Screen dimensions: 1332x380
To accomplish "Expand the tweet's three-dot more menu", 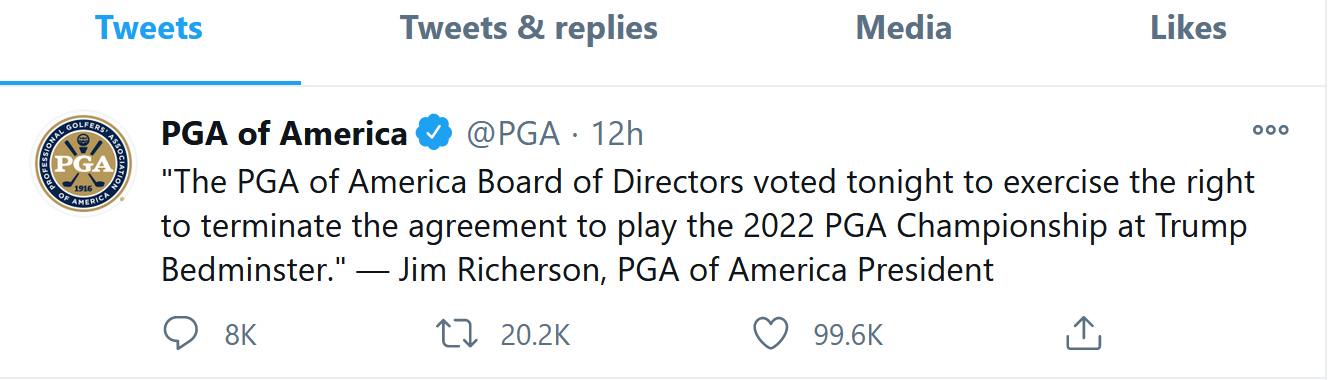I will point(1270,130).
